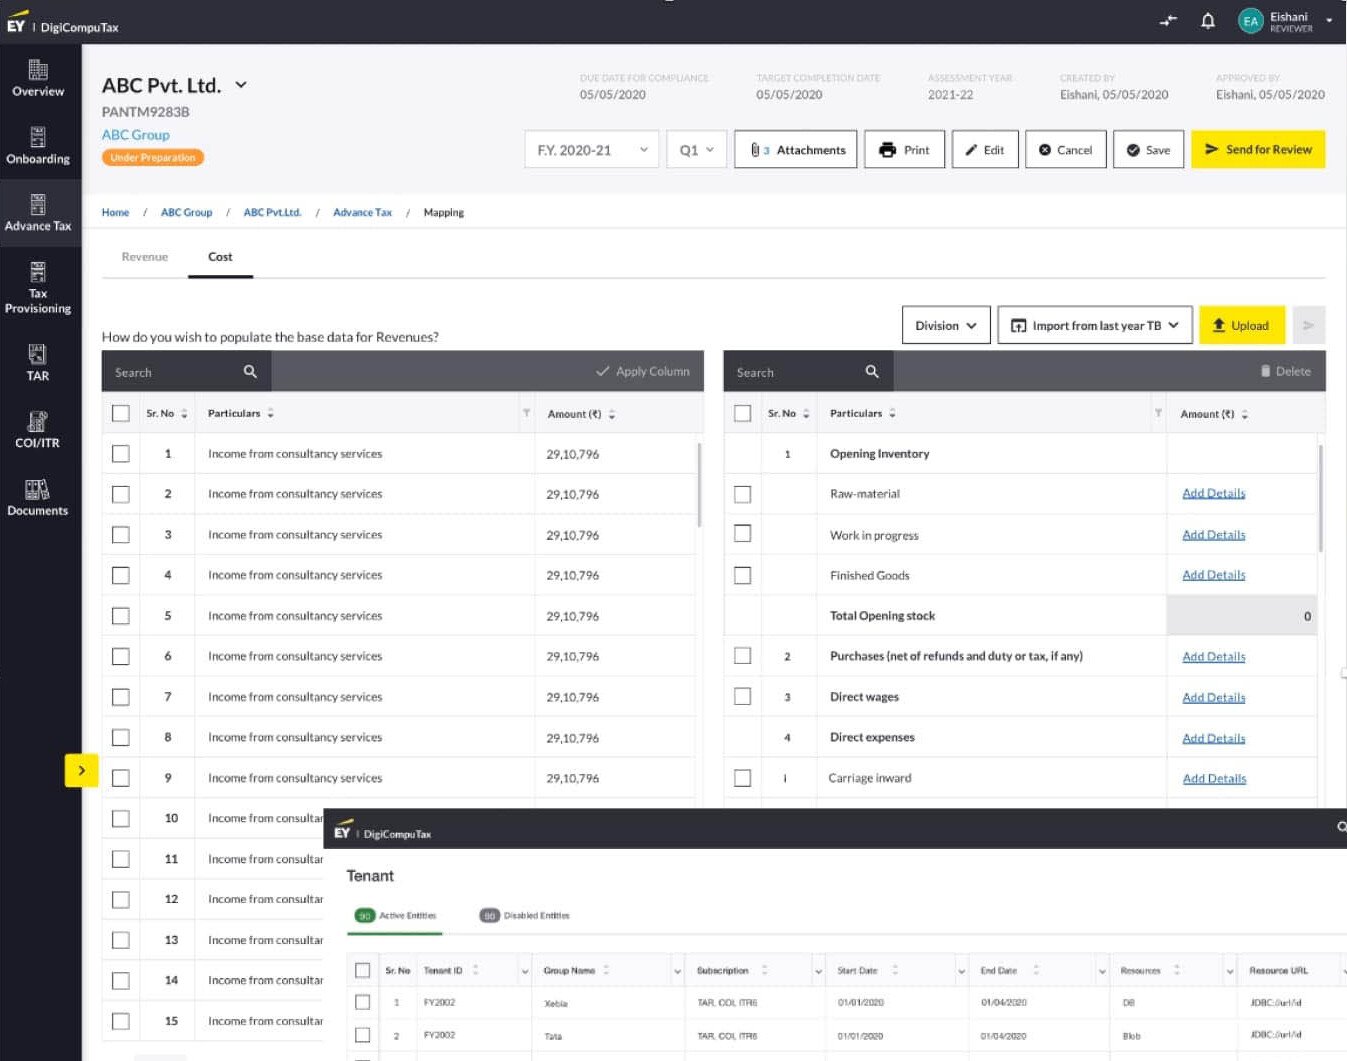Go to Onboarding in sidebar
The width and height of the screenshot is (1347, 1061).
[38, 145]
